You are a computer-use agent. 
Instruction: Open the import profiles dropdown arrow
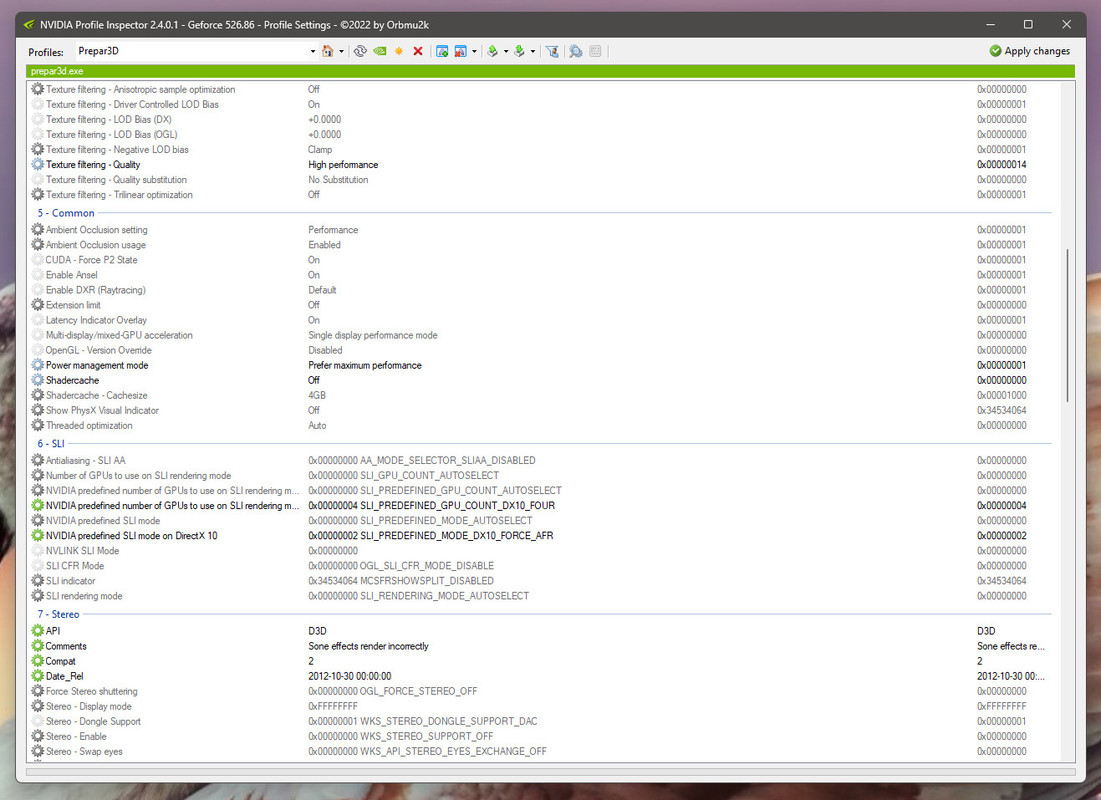[533, 51]
